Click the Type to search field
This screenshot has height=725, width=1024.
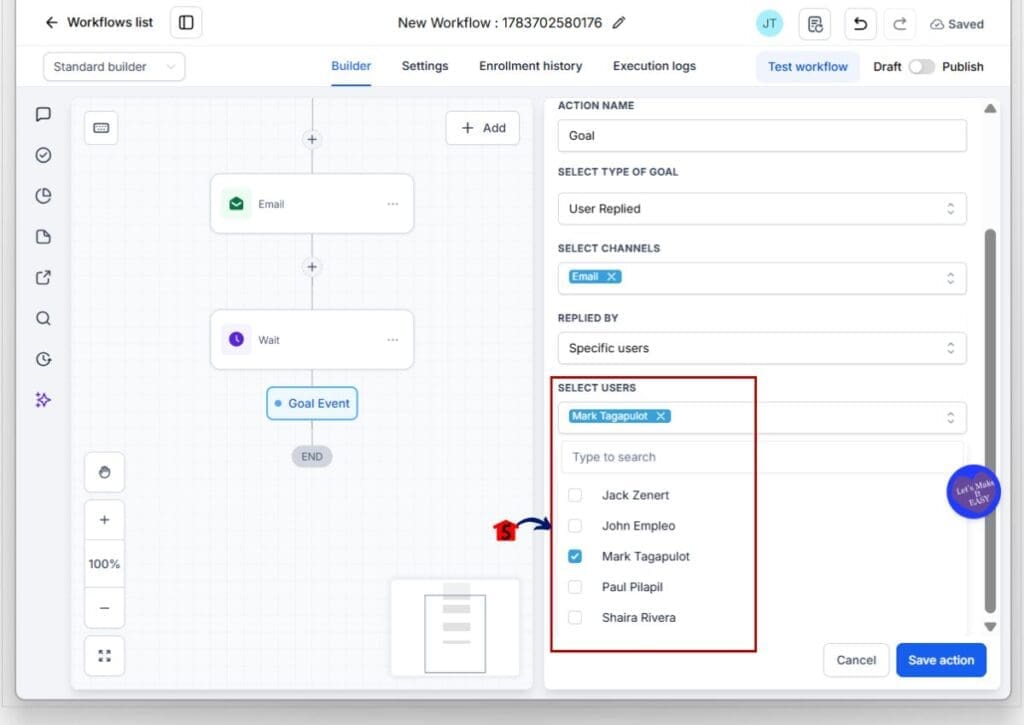761,457
